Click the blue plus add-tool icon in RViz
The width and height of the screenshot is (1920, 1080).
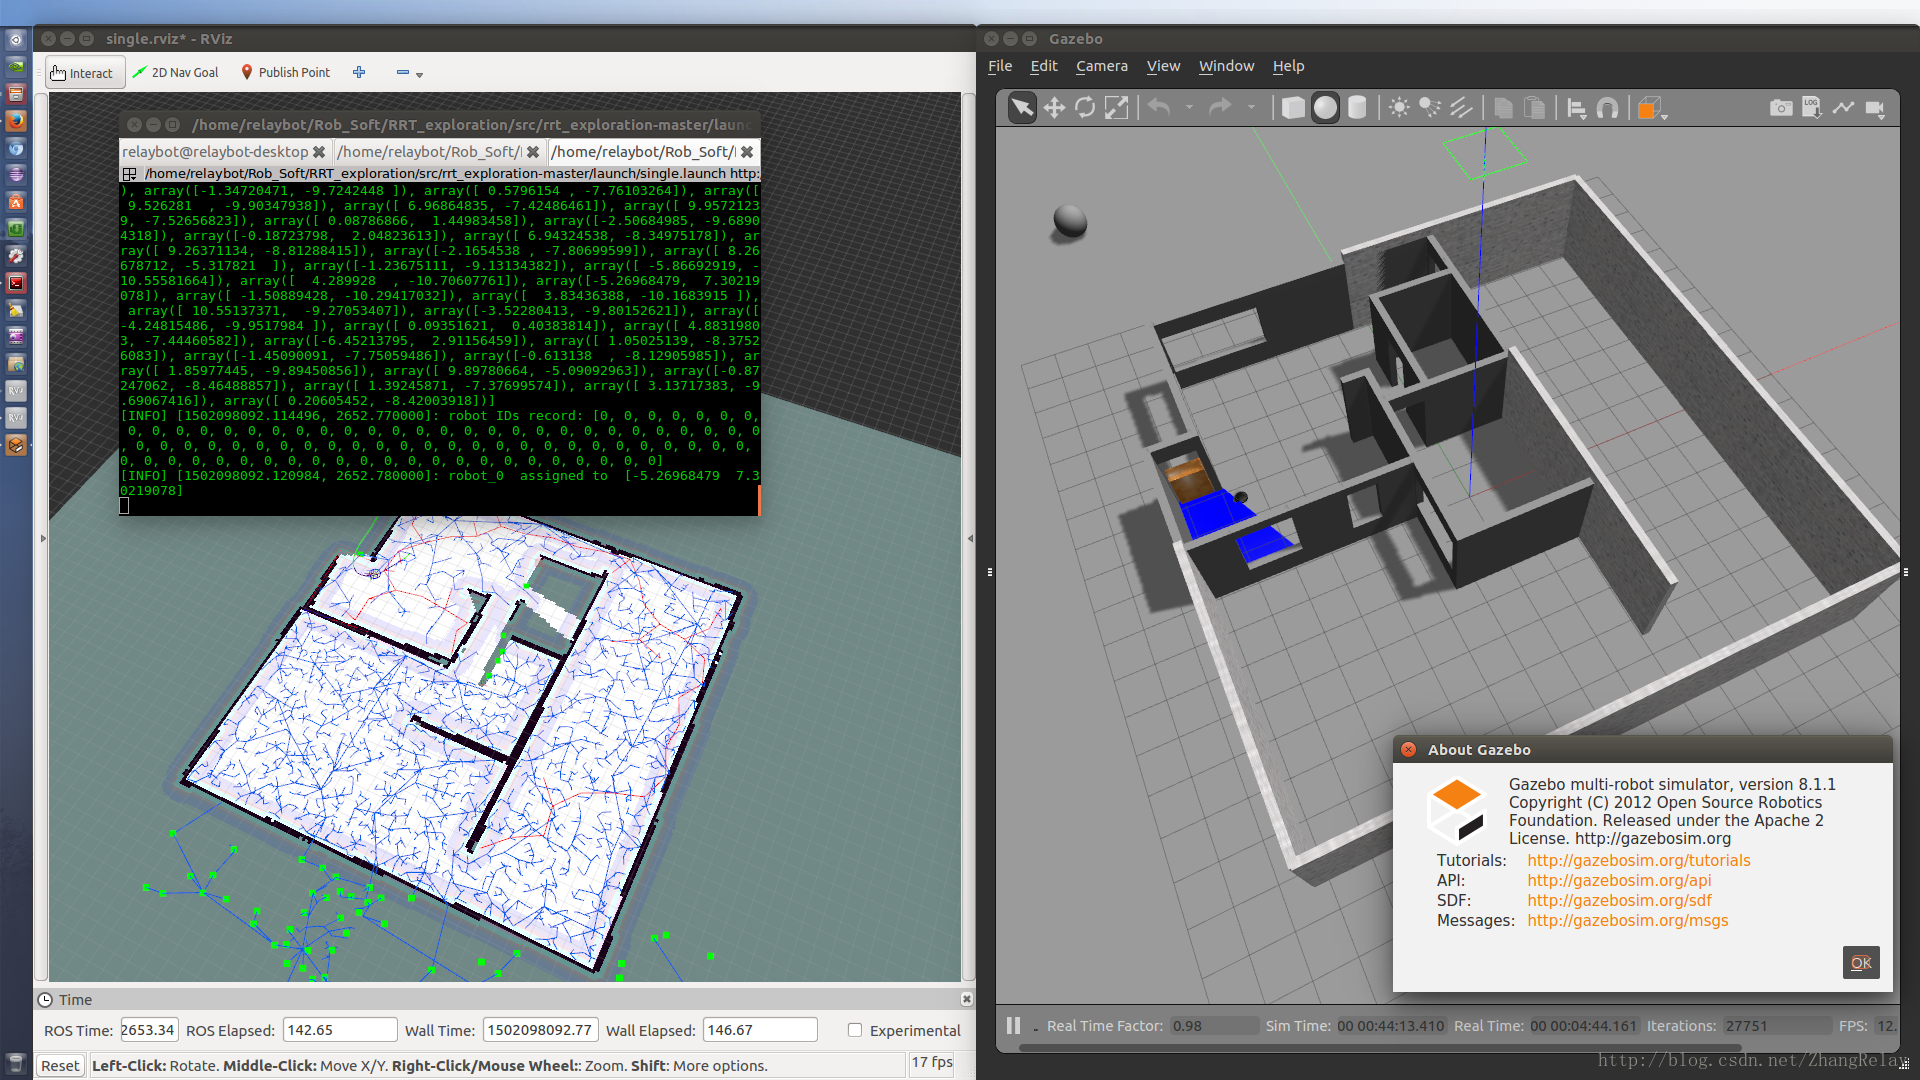tap(359, 72)
